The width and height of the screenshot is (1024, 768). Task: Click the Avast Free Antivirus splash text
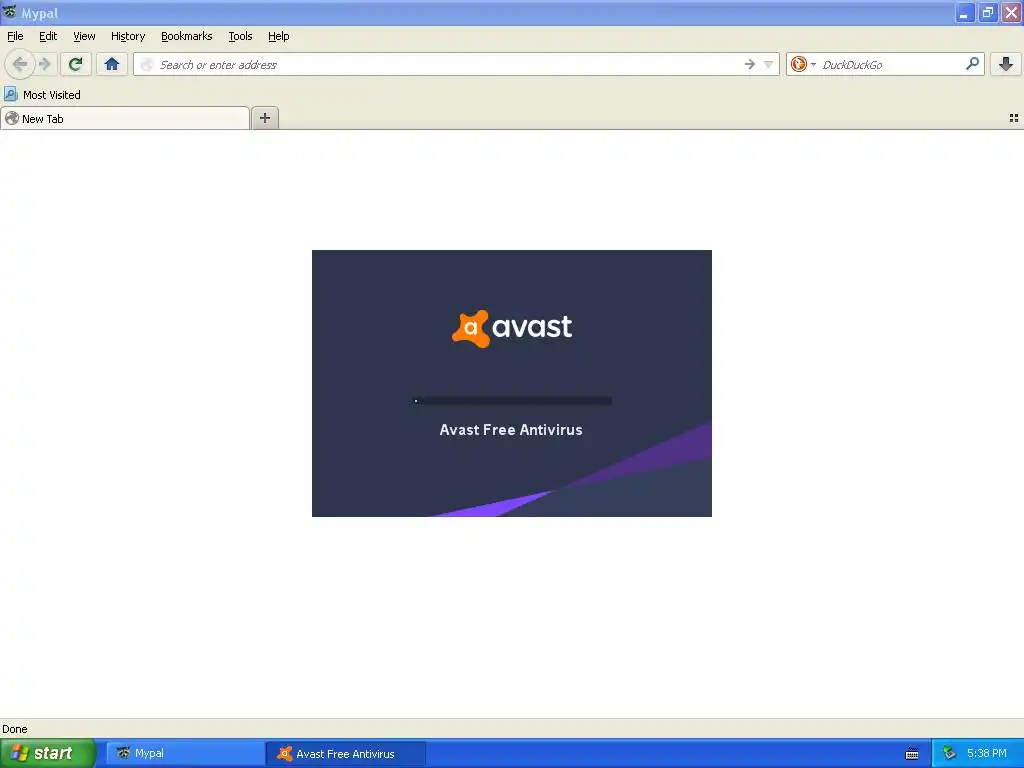coord(511,430)
